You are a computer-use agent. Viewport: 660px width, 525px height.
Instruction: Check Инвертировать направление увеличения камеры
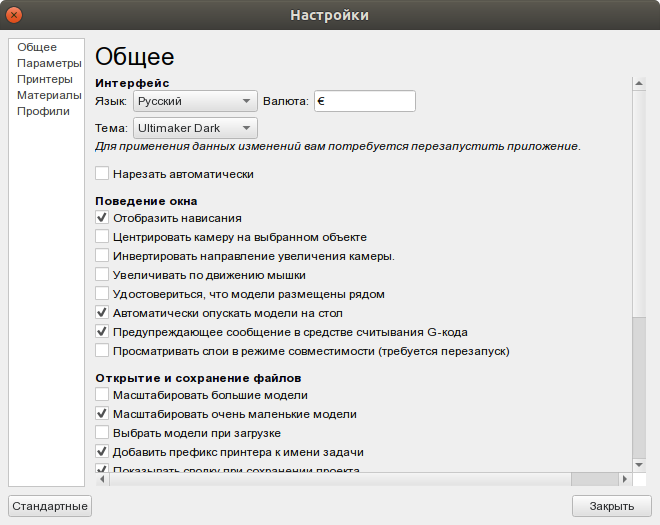102,256
